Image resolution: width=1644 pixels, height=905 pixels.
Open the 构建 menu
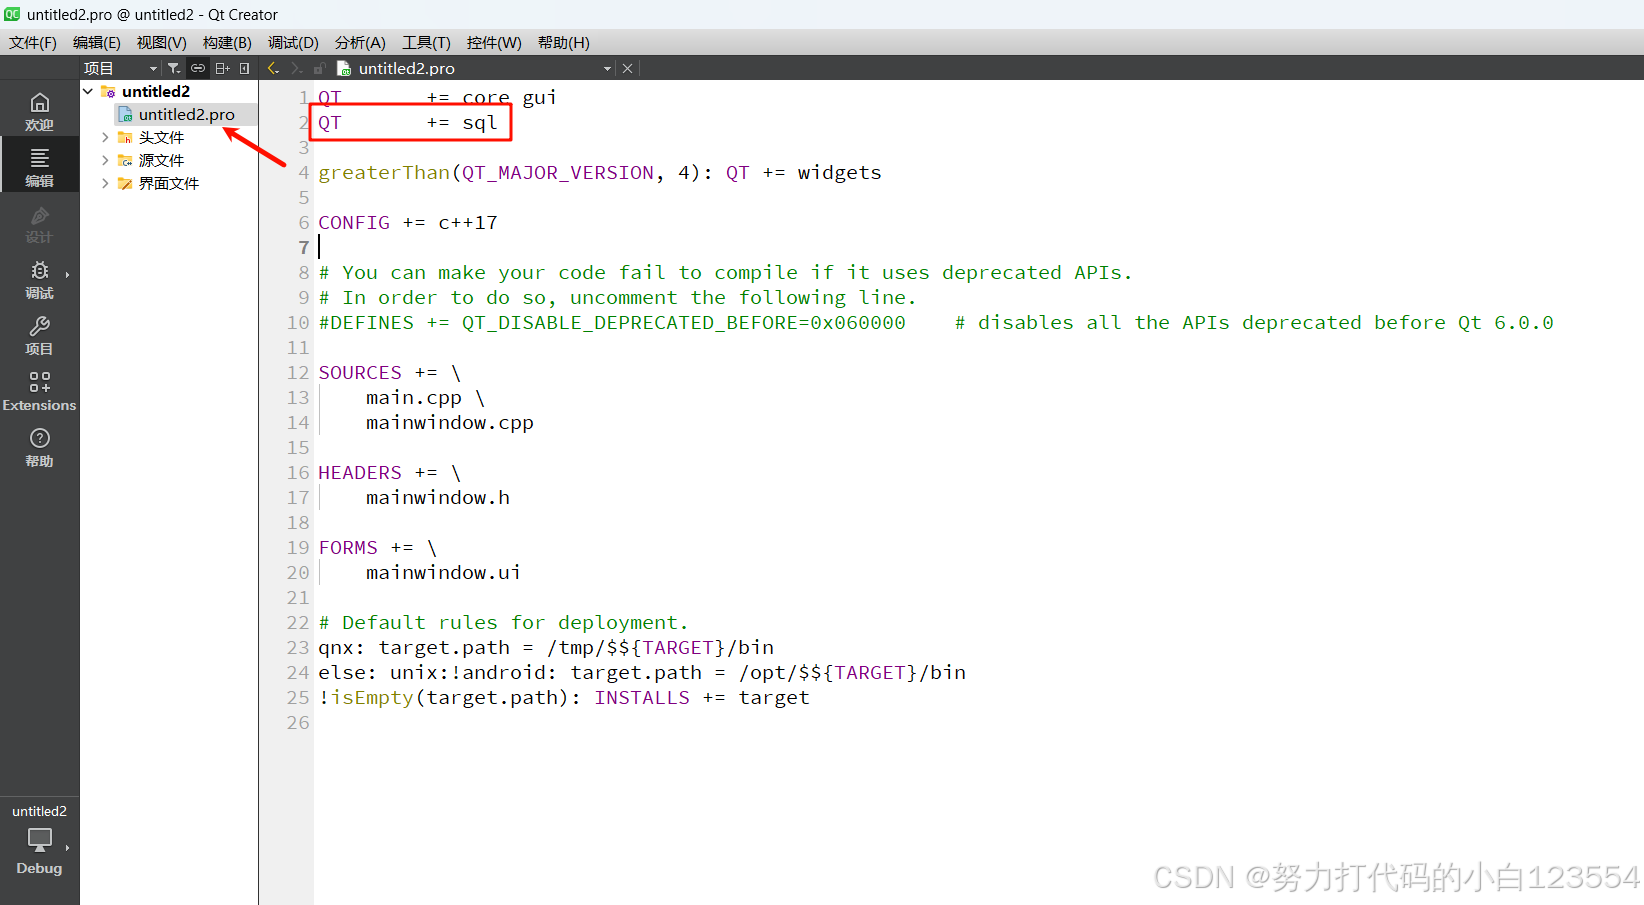click(x=226, y=42)
